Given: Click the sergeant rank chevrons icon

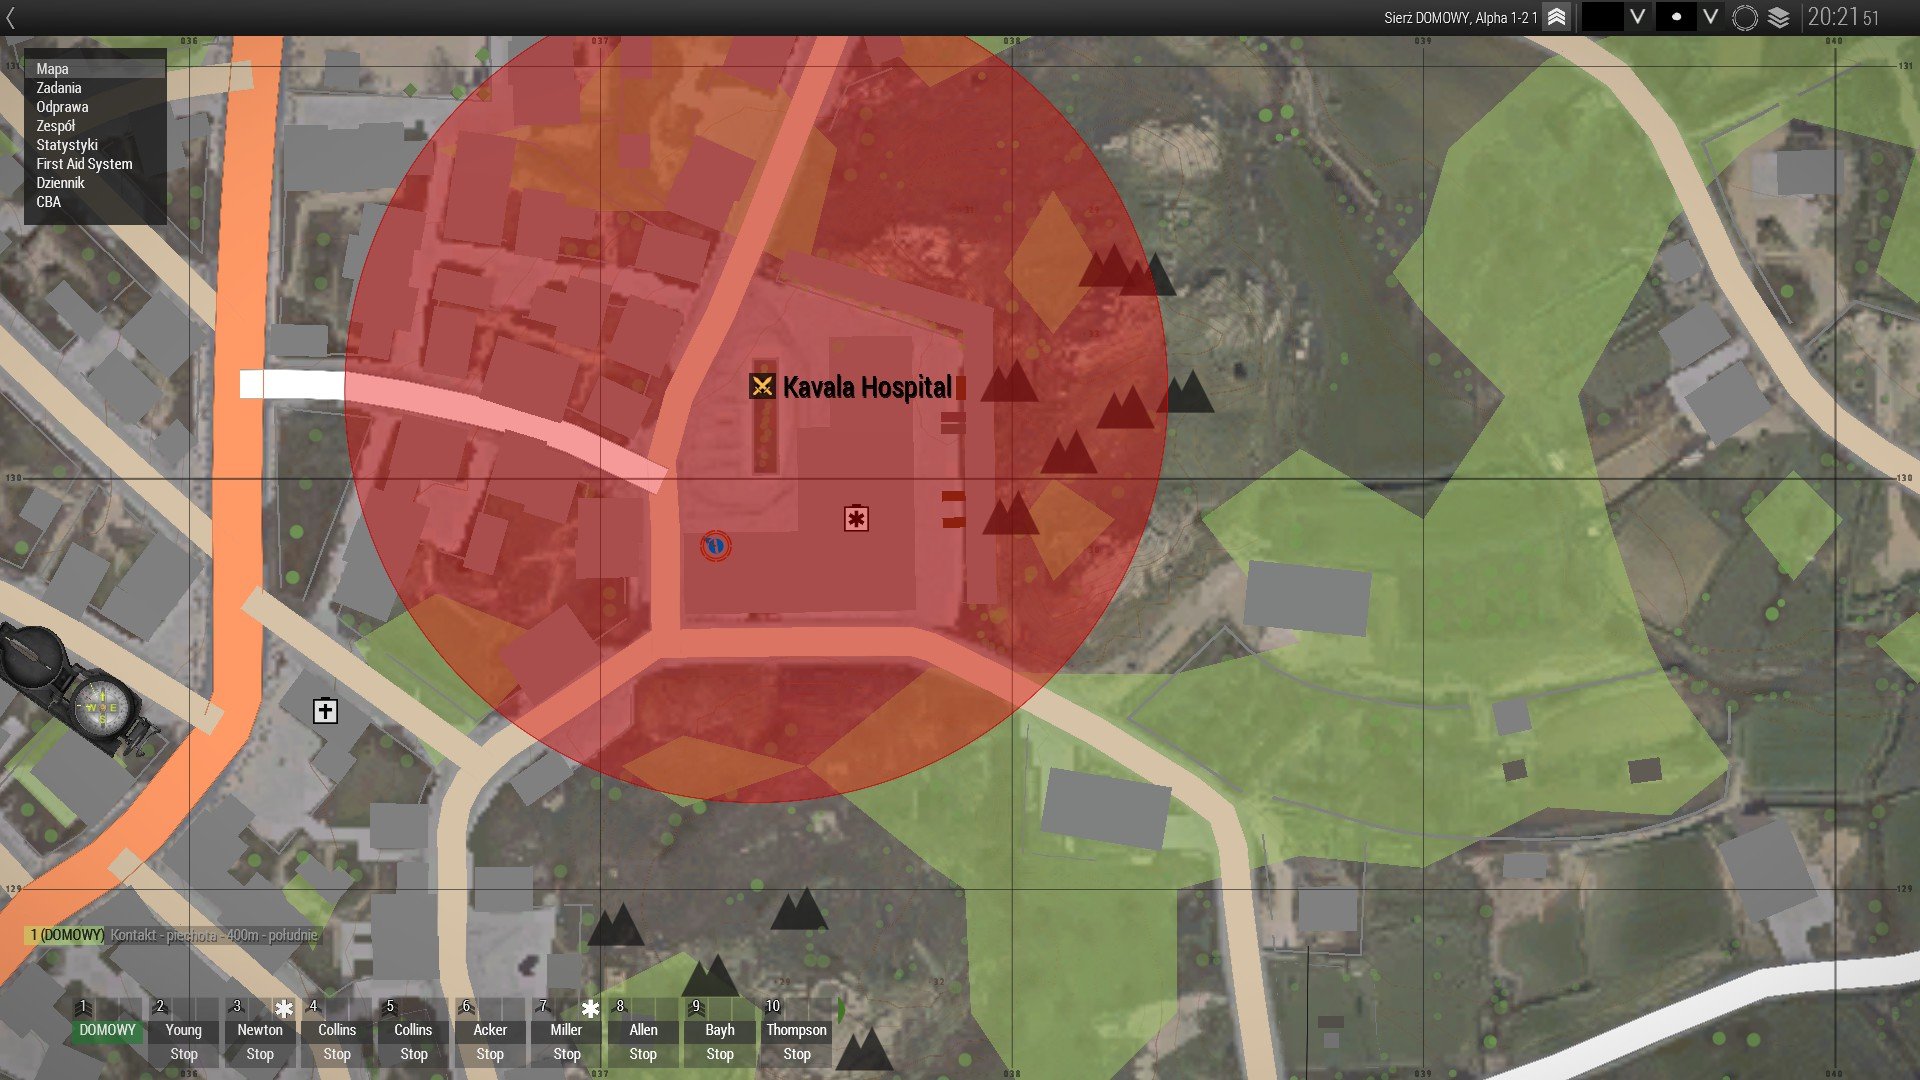Looking at the screenshot, I should tap(1556, 17).
